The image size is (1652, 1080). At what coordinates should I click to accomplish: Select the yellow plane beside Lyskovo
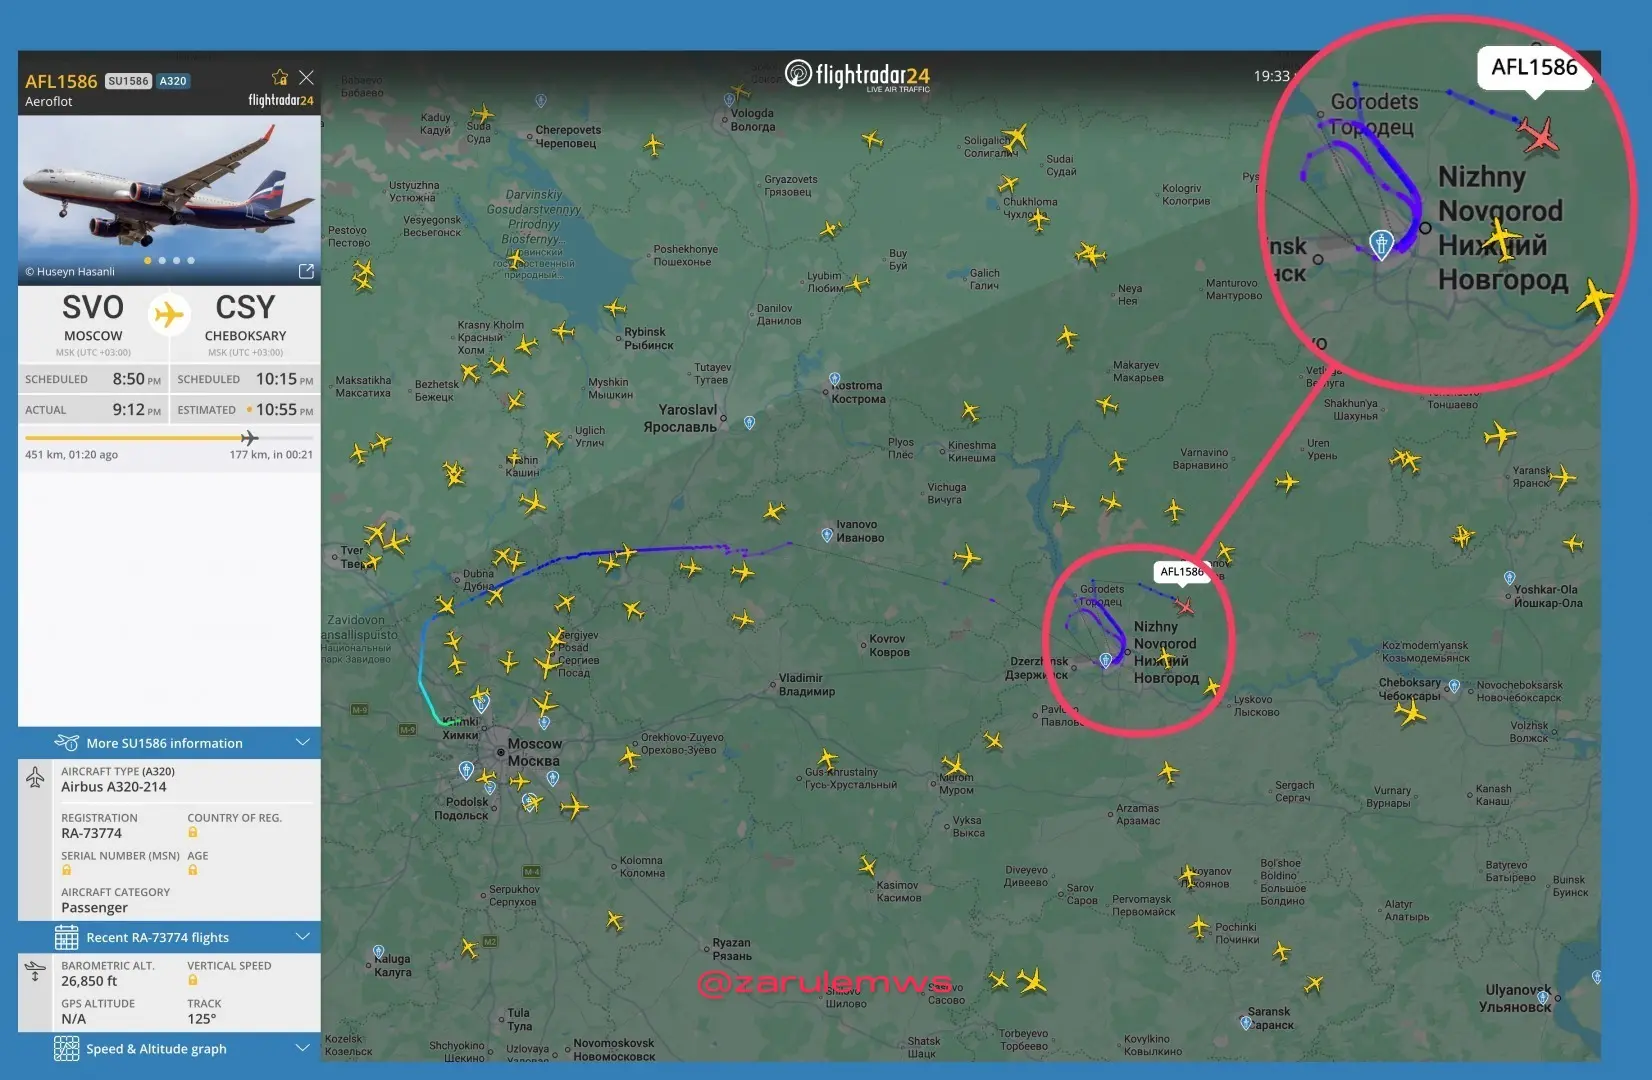pyautogui.click(x=1212, y=687)
